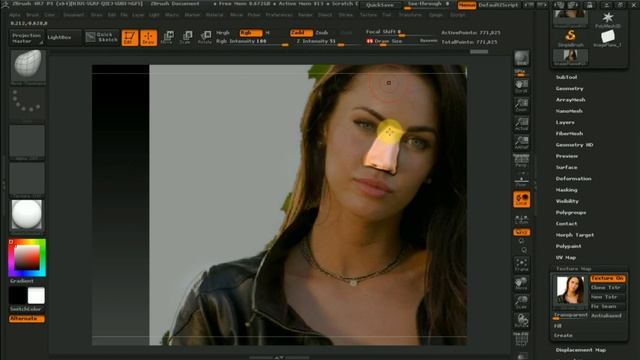The height and width of the screenshot is (360, 640).
Task: Click the QuickSave button
Action: tap(380, 5)
